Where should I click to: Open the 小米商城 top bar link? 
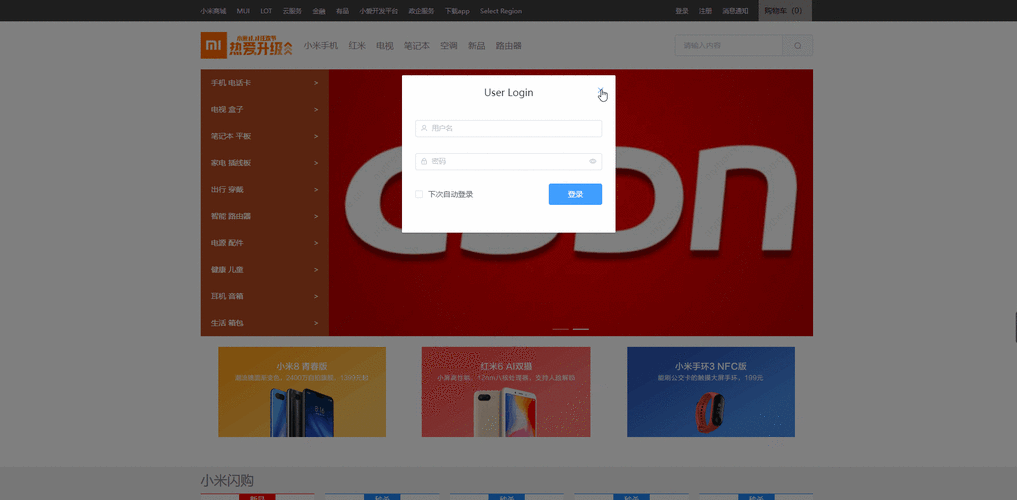pyautogui.click(x=213, y=11)
